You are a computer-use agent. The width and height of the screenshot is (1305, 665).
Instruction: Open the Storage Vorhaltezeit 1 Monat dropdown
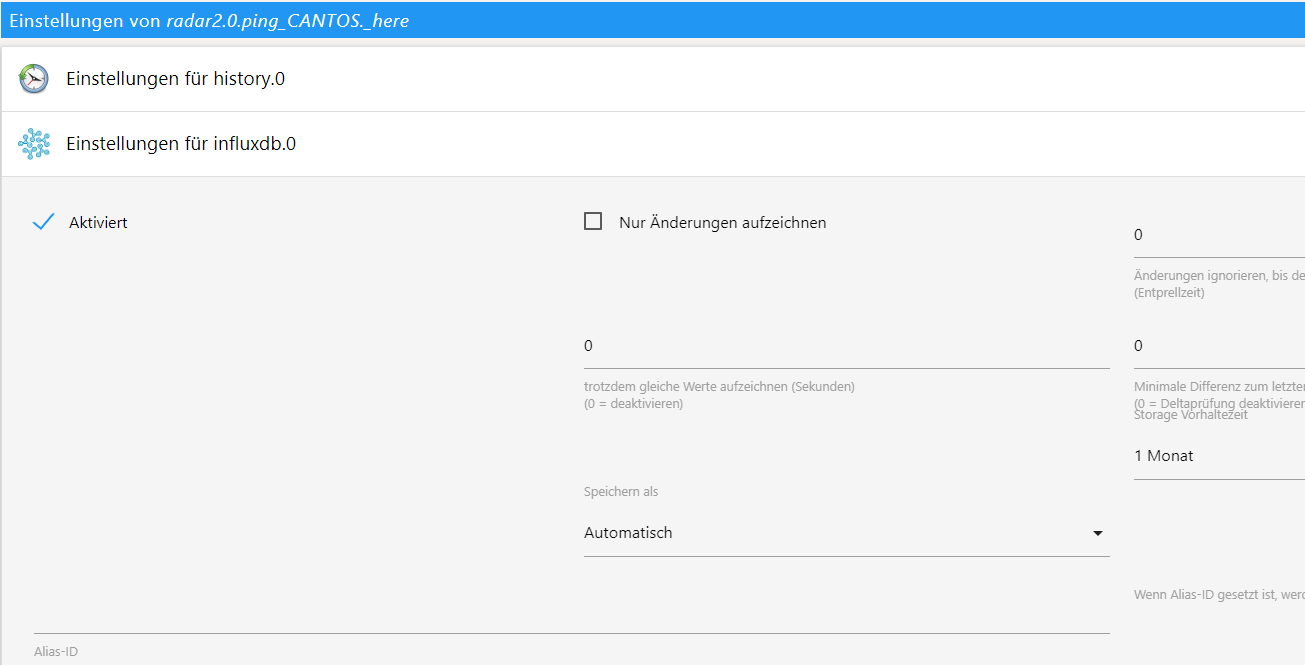click(1215, 456)
